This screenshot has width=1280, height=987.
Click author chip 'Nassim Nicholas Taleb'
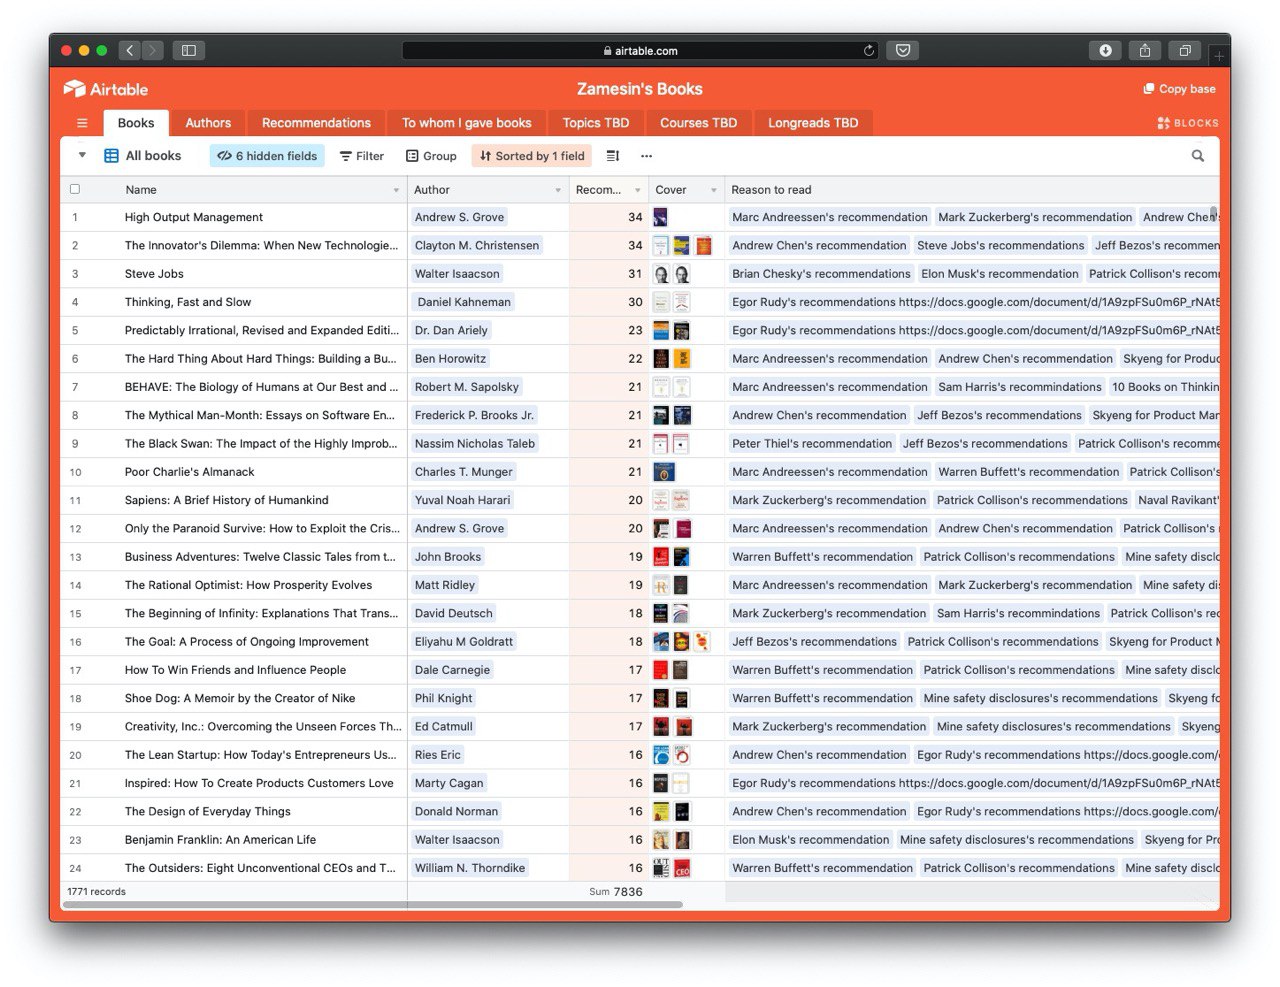(475, 444)
